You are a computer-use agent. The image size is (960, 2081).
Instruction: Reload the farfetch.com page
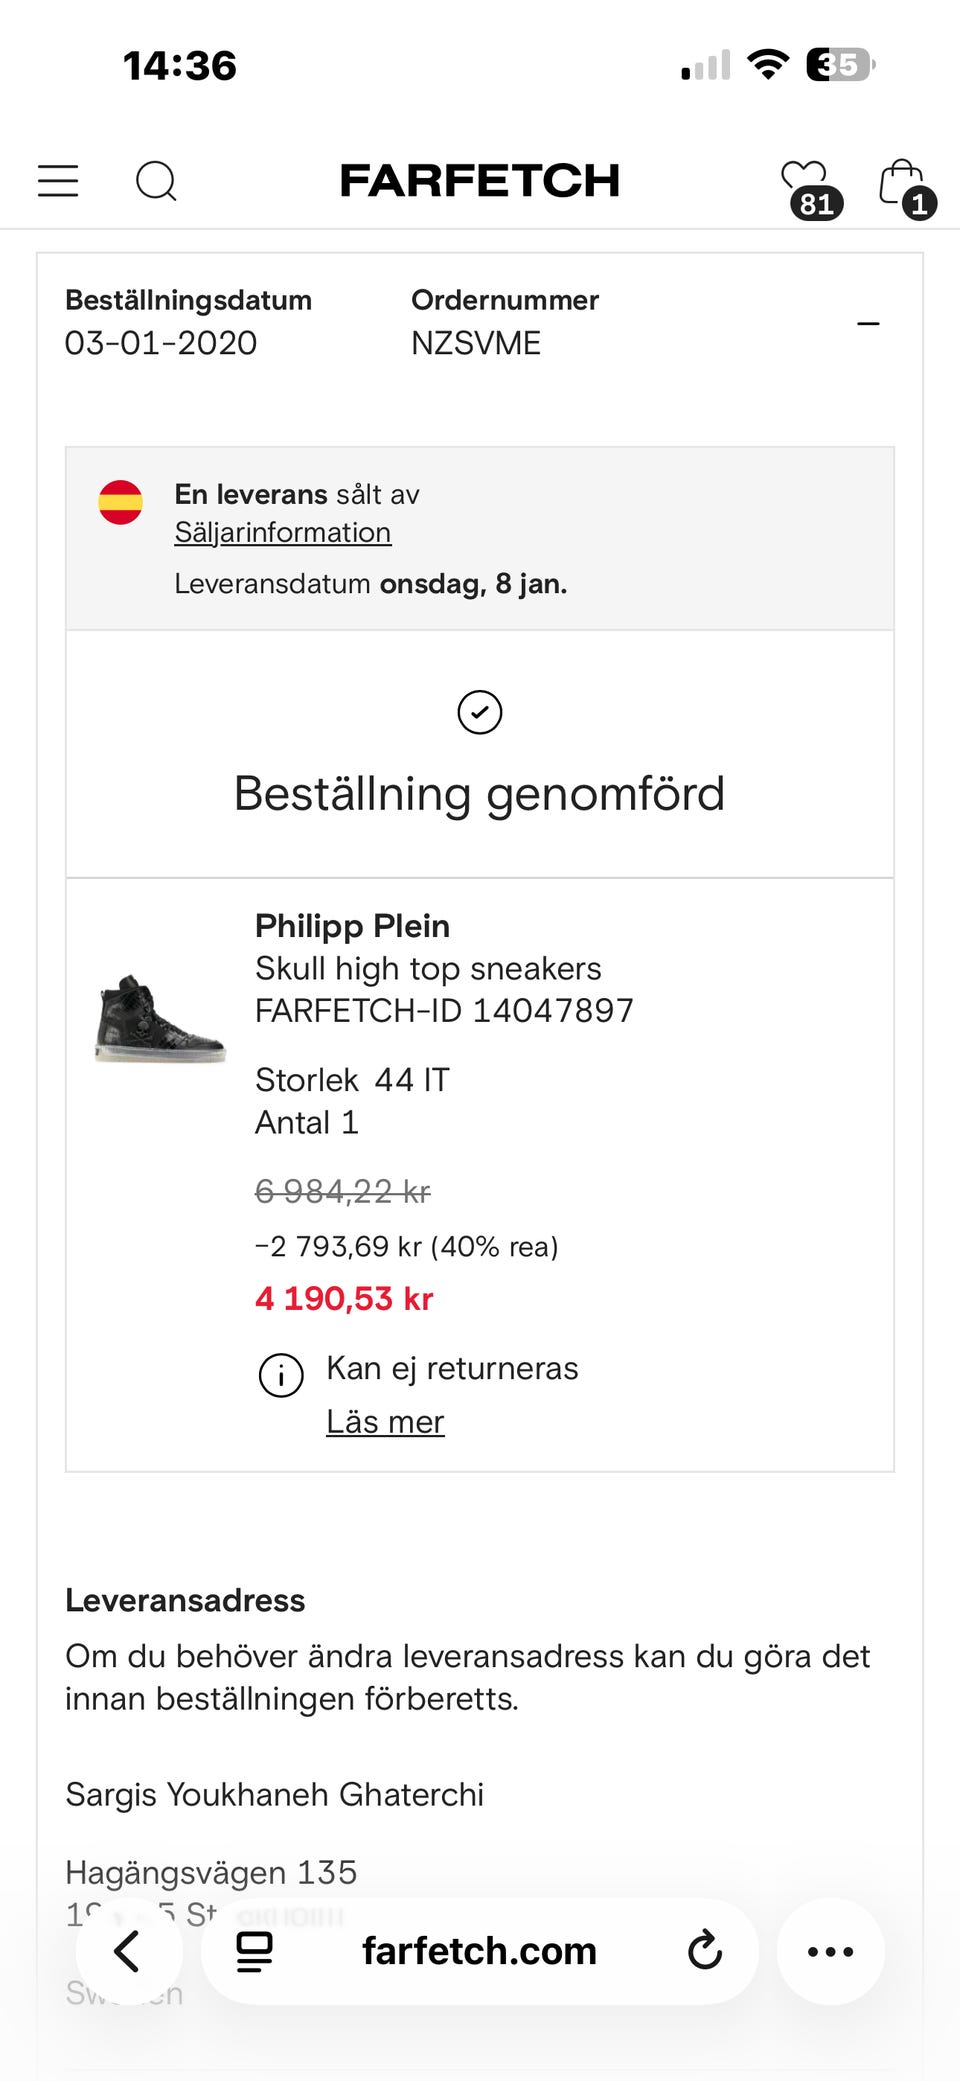click(x=705, y=1950)
